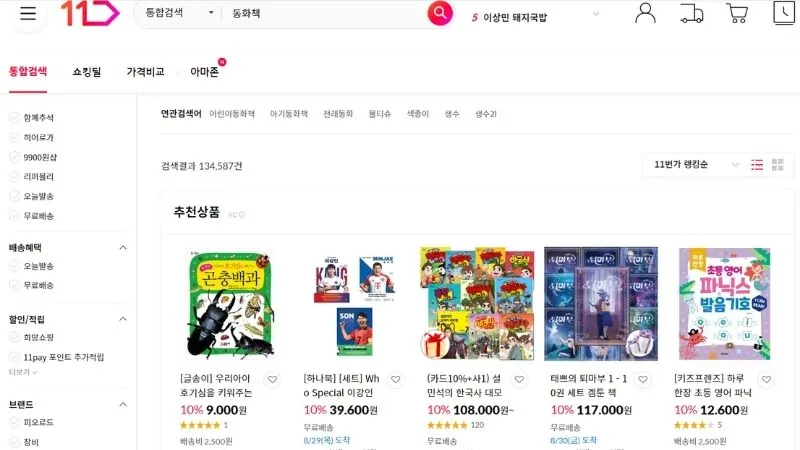Viewport: 800px width, 450px height.
Task: Like the 곤충백과 book with heart icon
Action: click(272, 380)
